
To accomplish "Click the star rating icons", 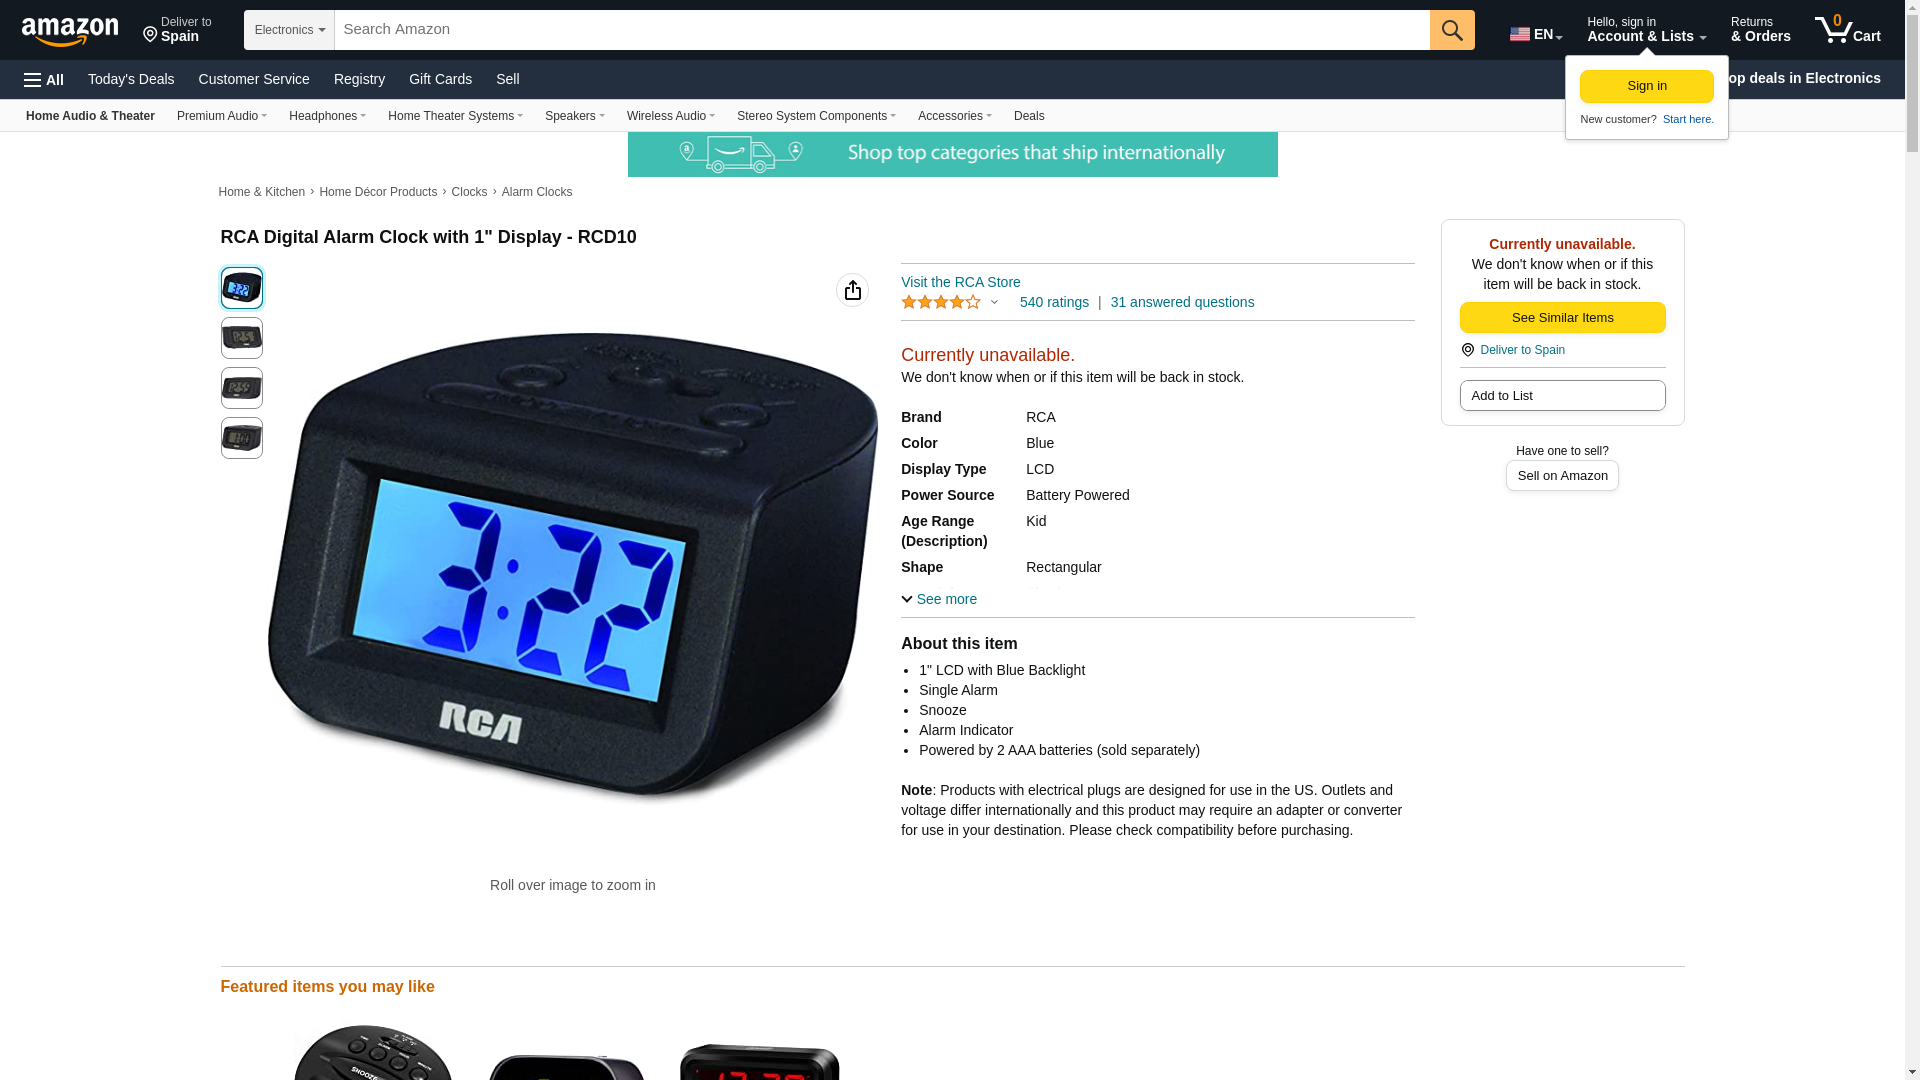I will (941, 302).
